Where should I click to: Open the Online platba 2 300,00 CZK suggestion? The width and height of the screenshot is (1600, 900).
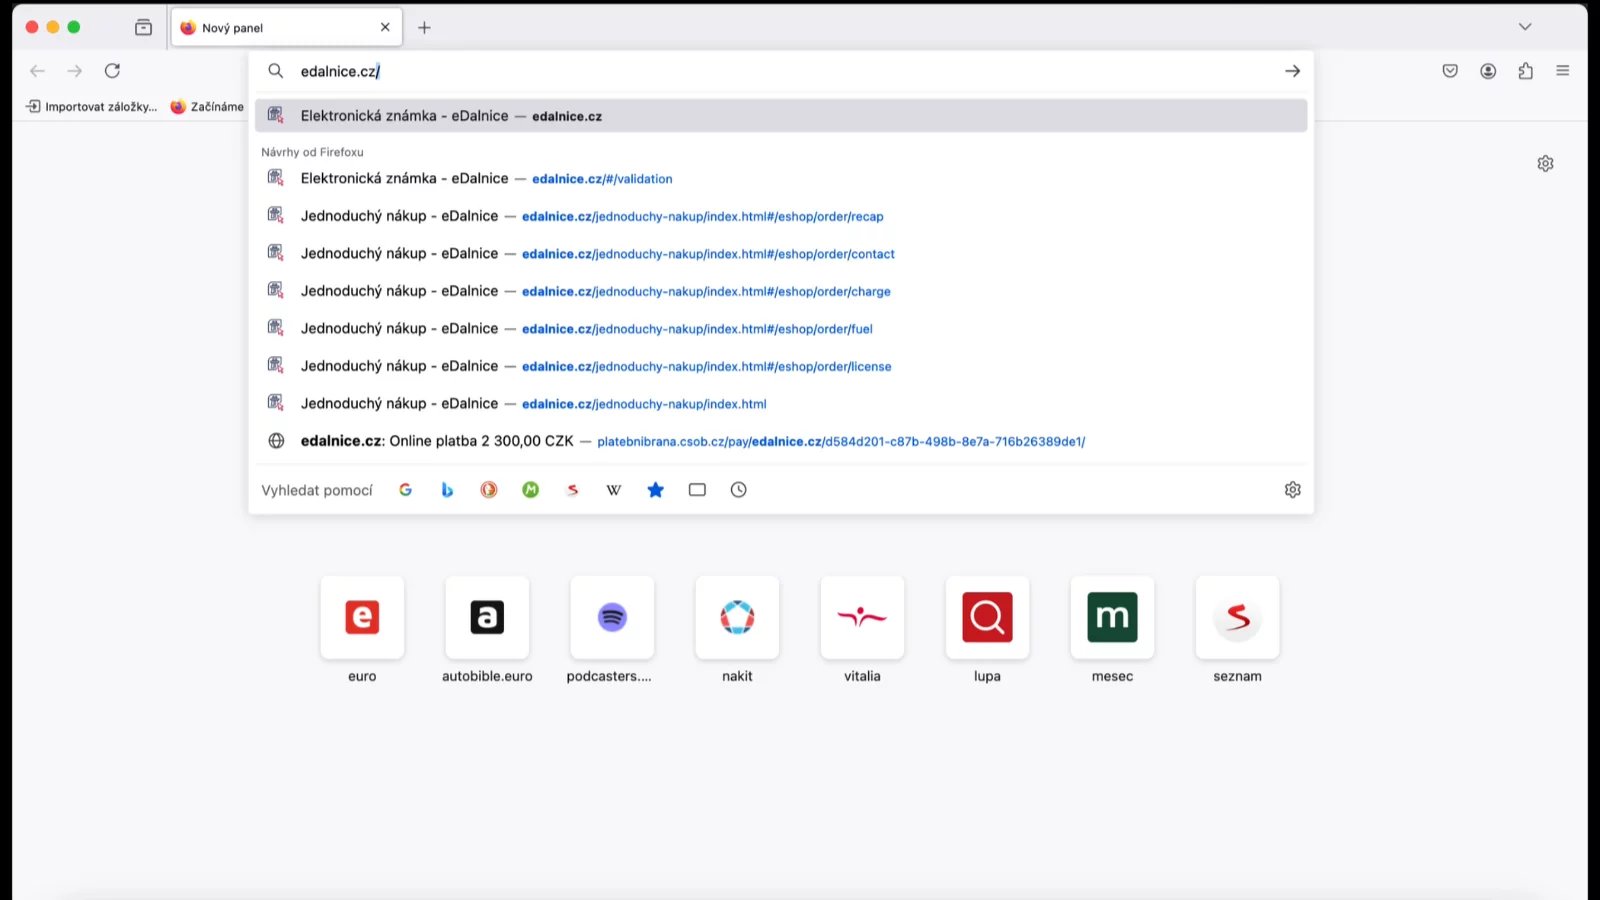point(781,441)
